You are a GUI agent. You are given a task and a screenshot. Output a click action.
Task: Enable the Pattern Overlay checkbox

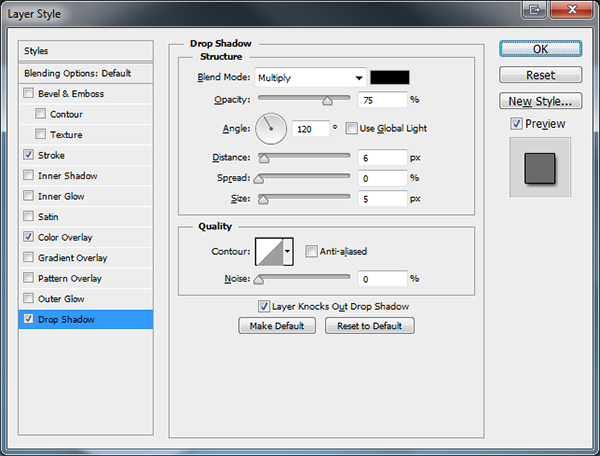coord(28,277)
